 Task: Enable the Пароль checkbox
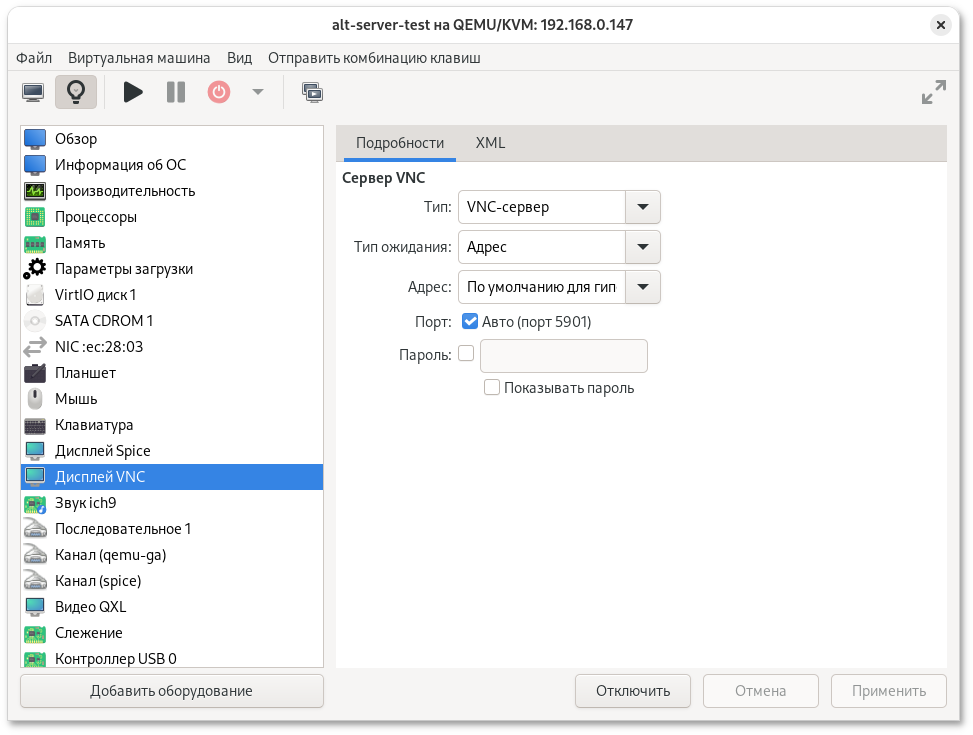pos(466,353)
